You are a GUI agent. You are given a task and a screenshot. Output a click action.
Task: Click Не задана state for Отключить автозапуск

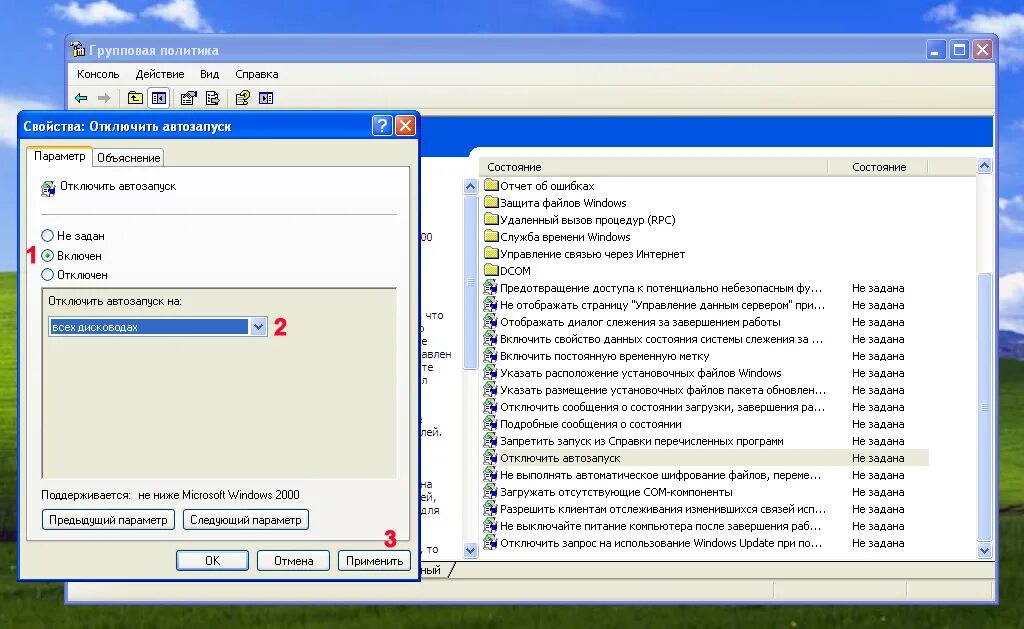point(878,458)
